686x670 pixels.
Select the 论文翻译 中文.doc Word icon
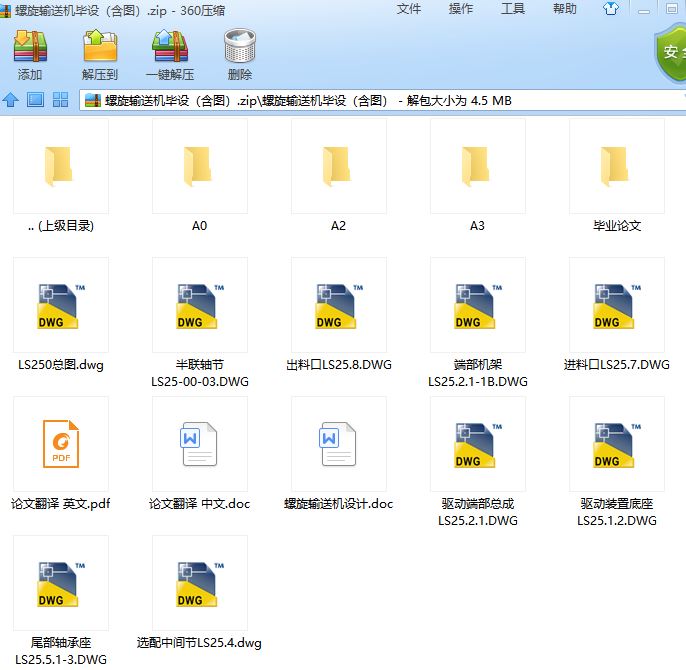(200, 444)
